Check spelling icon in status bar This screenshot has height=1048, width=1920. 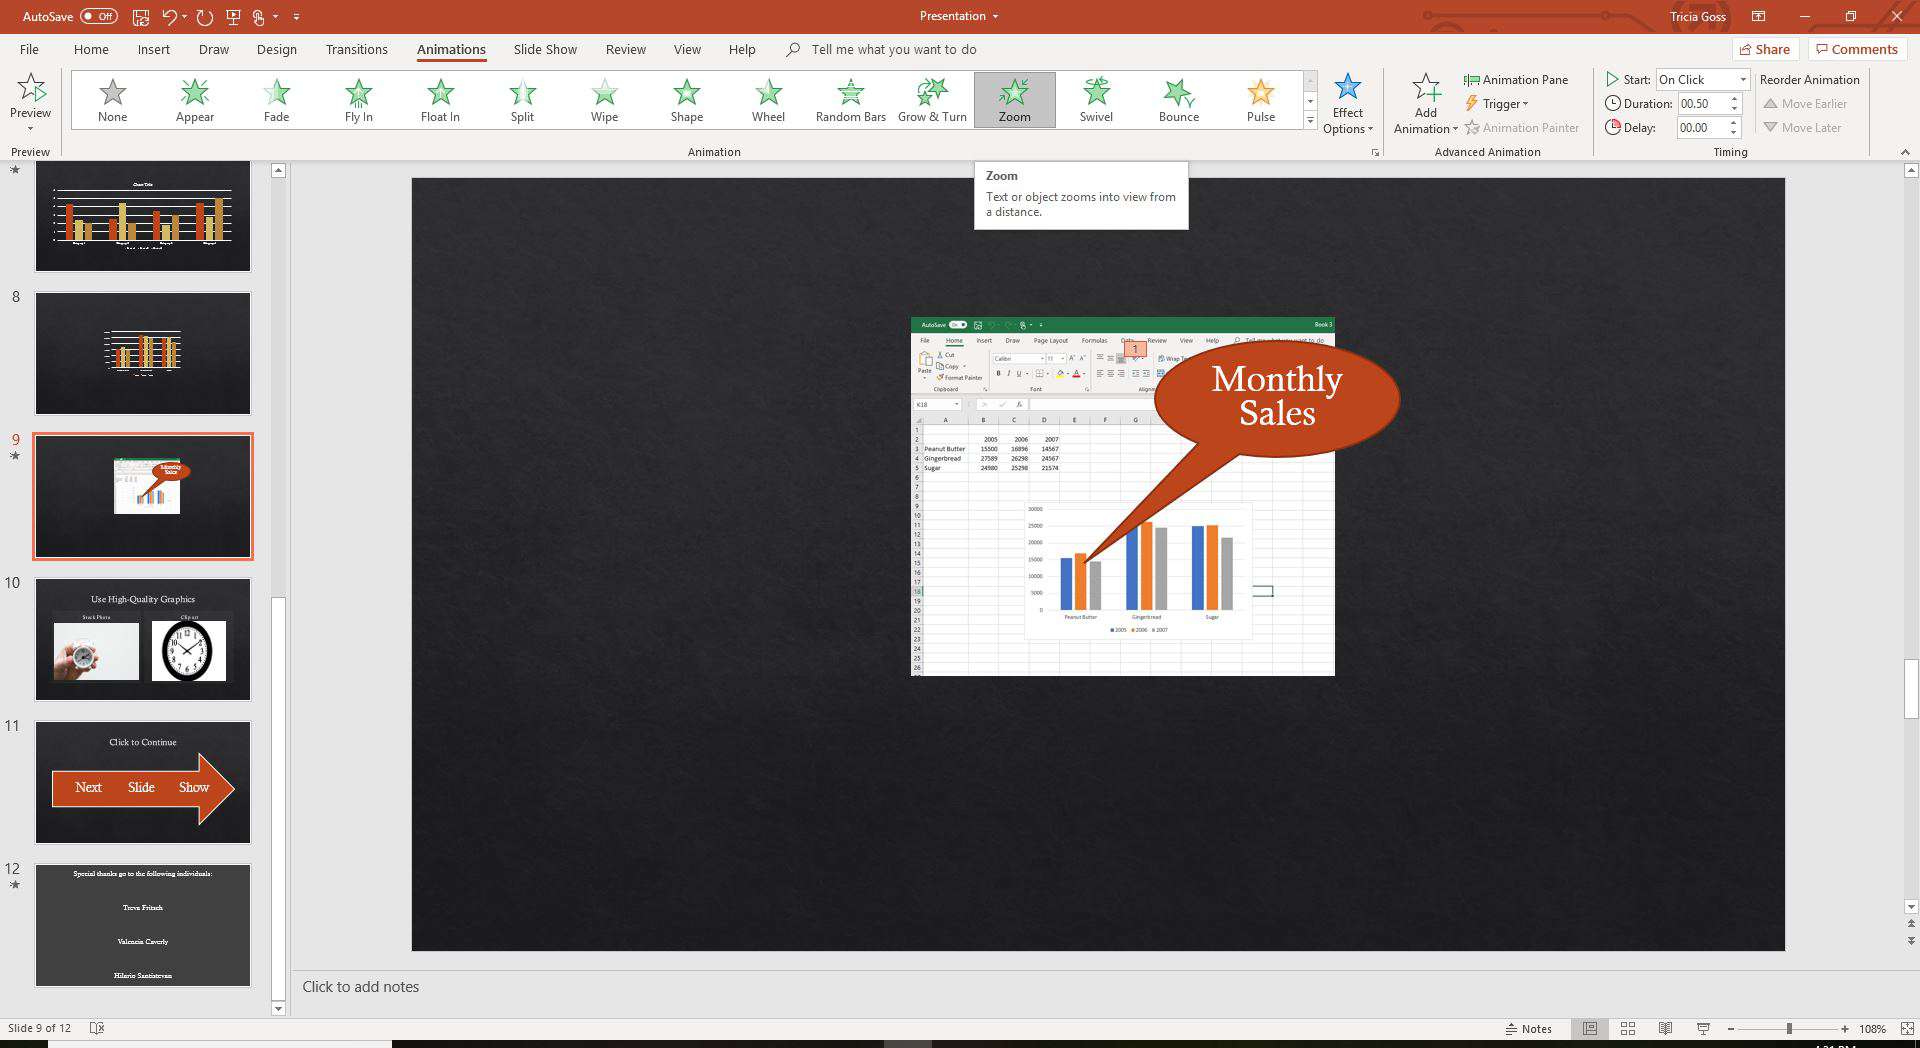[97, 1028]
